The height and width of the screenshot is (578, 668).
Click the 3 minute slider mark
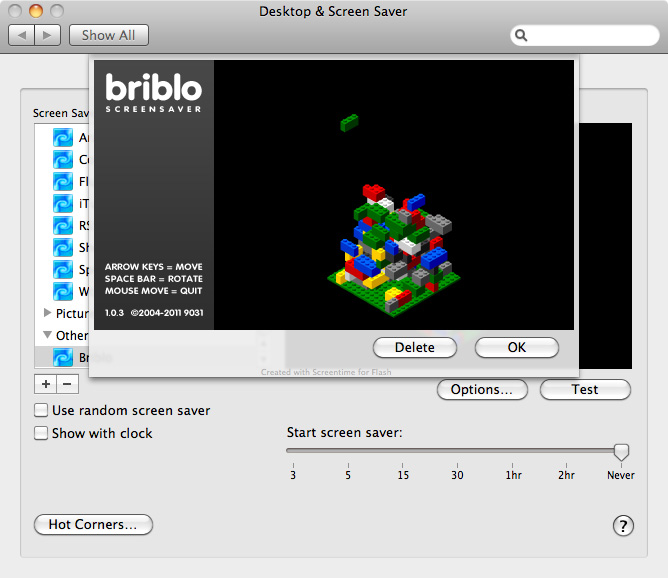[x=293, y=475]
